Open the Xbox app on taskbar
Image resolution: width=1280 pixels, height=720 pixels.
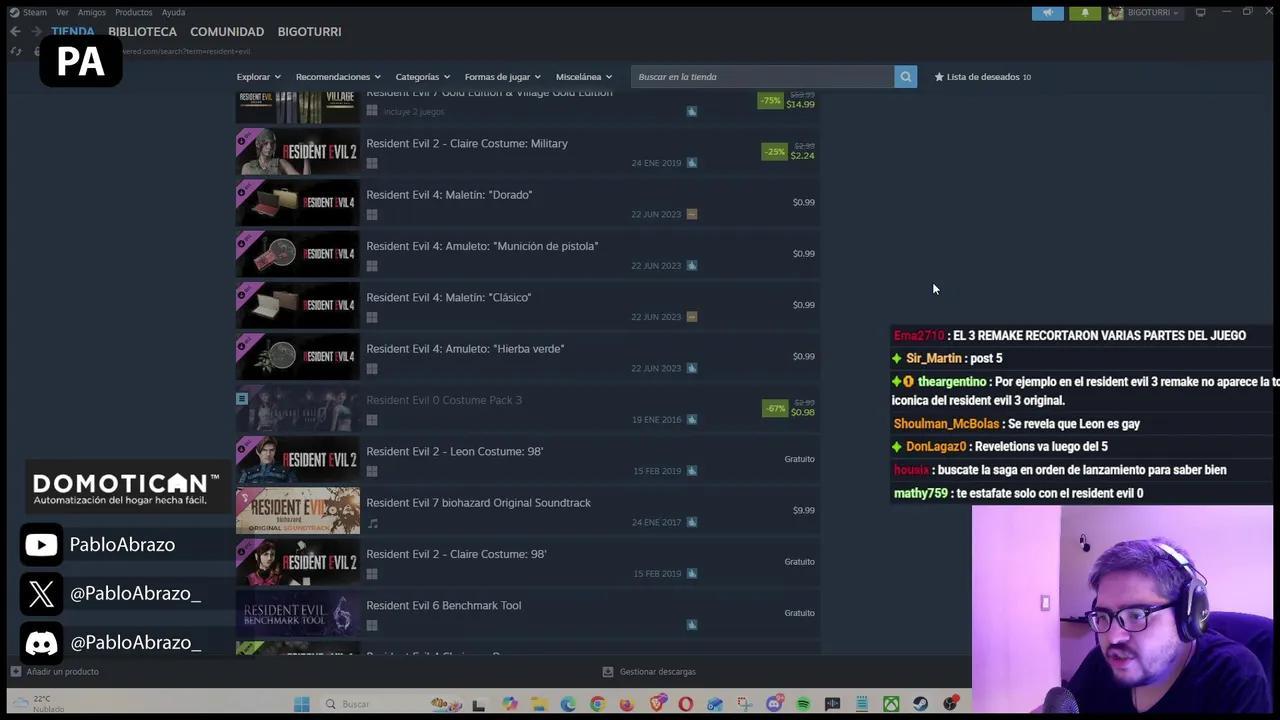(891, 704)
